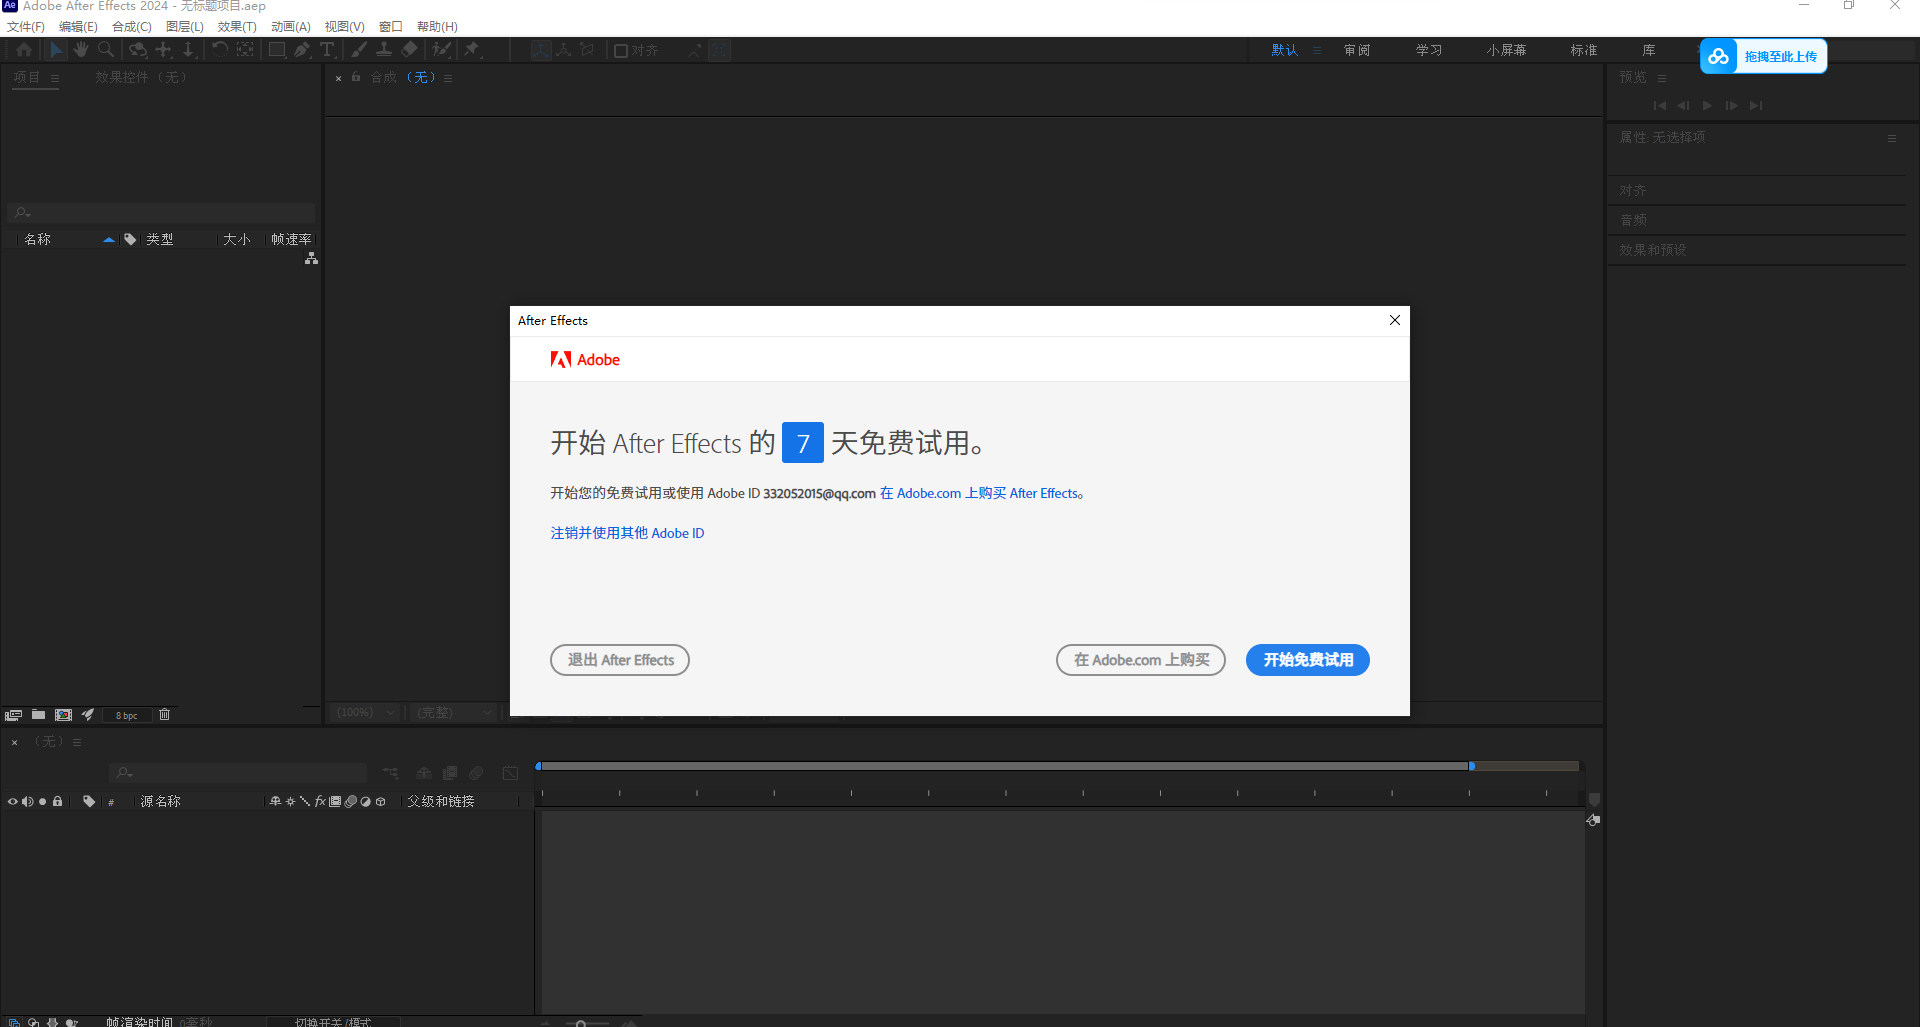Open the Preview panel menu
This screenshot has height=1027, width=1920.
pyautogui.click(x=1662, y=77)
